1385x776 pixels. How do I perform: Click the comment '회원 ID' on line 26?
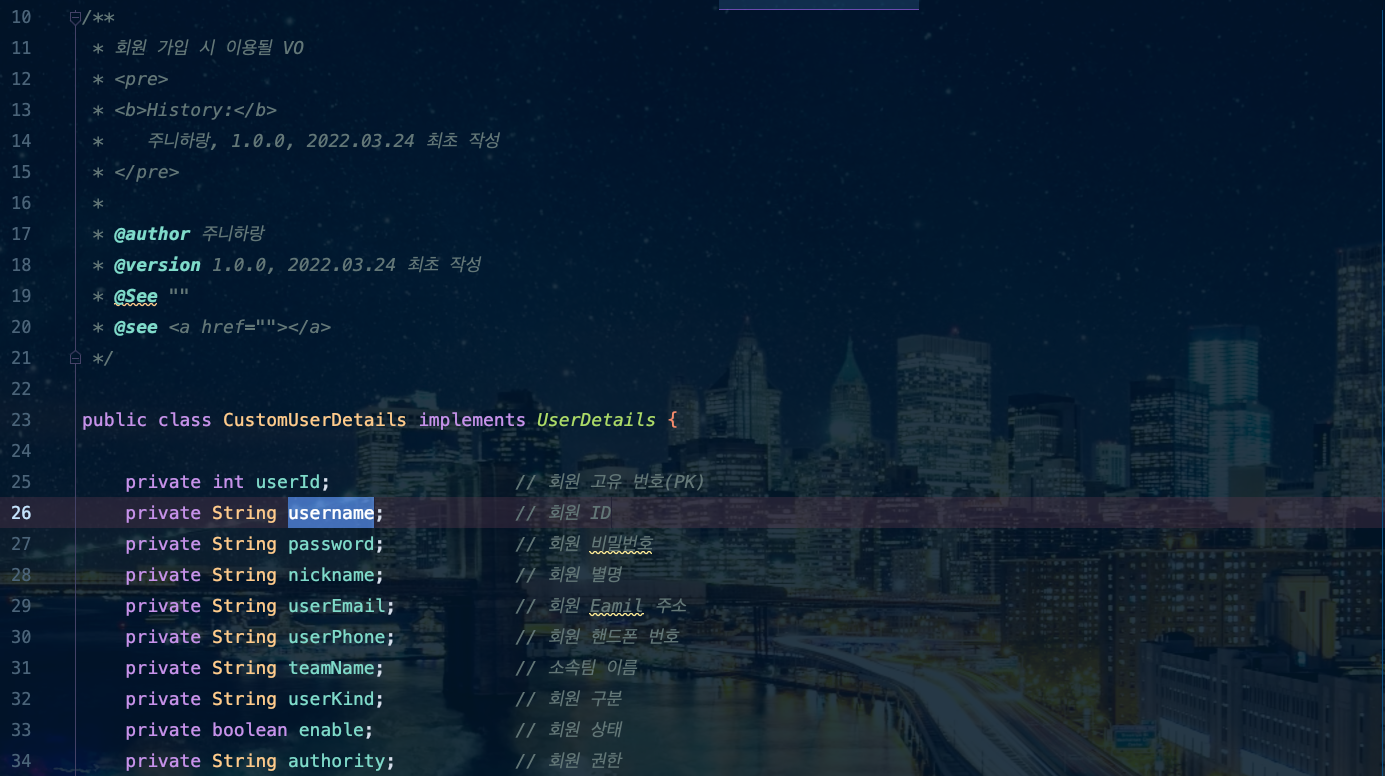click(580, 513)
